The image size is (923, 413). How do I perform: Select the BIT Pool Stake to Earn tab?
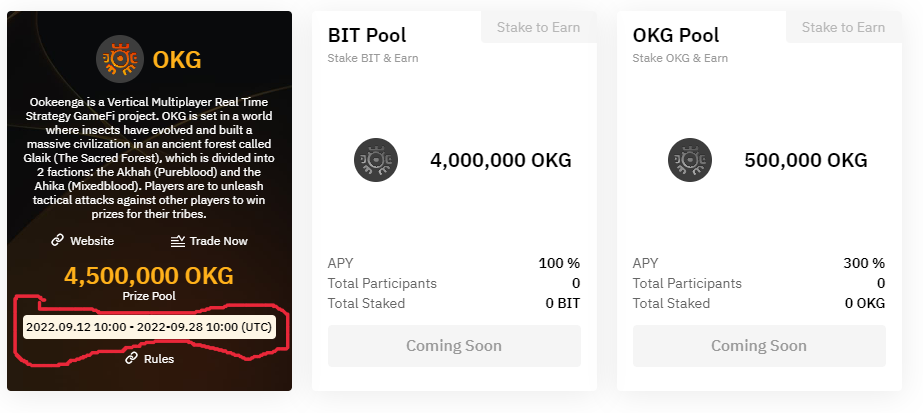click(x=538, y=27)
